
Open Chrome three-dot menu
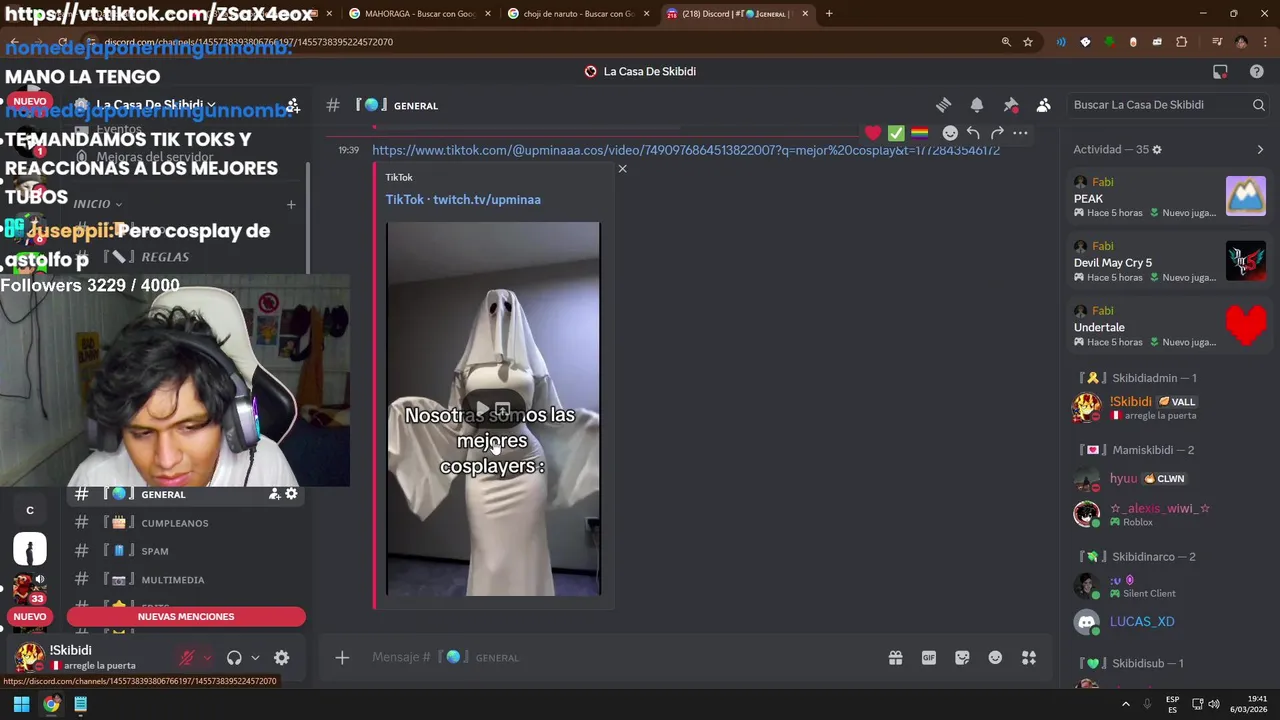tap(1266, 42)
